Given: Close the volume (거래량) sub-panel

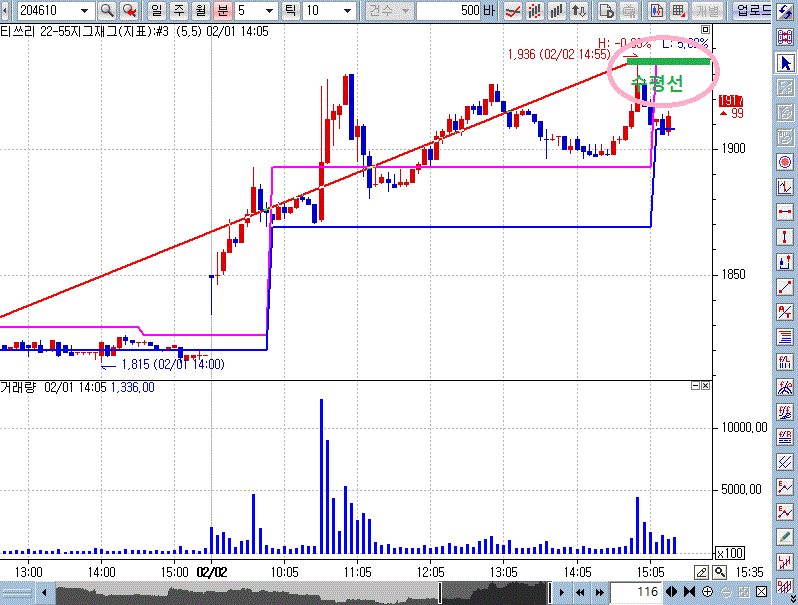Looking at the screenshot, I should pyautogui.click(x=707, y=386).
